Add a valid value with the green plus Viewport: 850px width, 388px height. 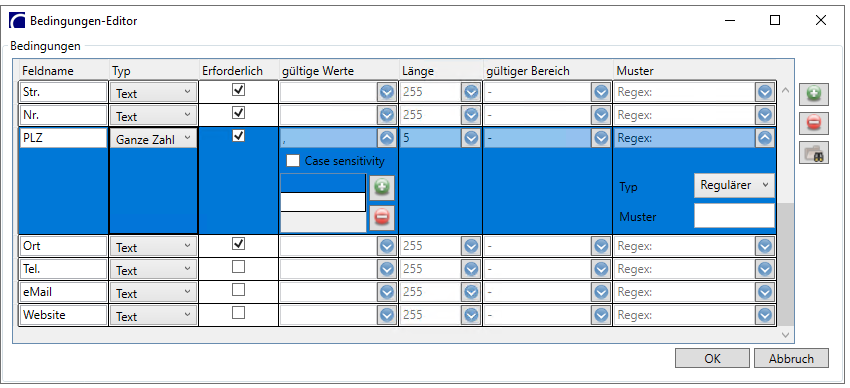coord(382,187)
